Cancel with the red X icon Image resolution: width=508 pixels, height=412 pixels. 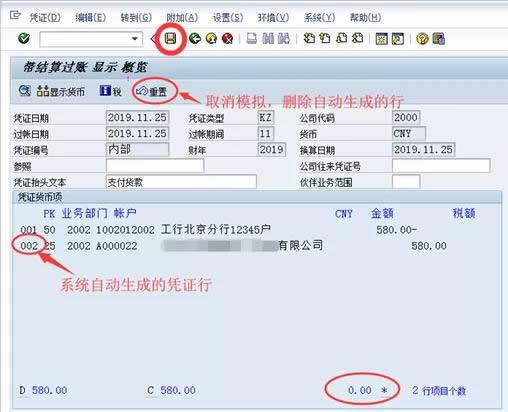[227, 39]
